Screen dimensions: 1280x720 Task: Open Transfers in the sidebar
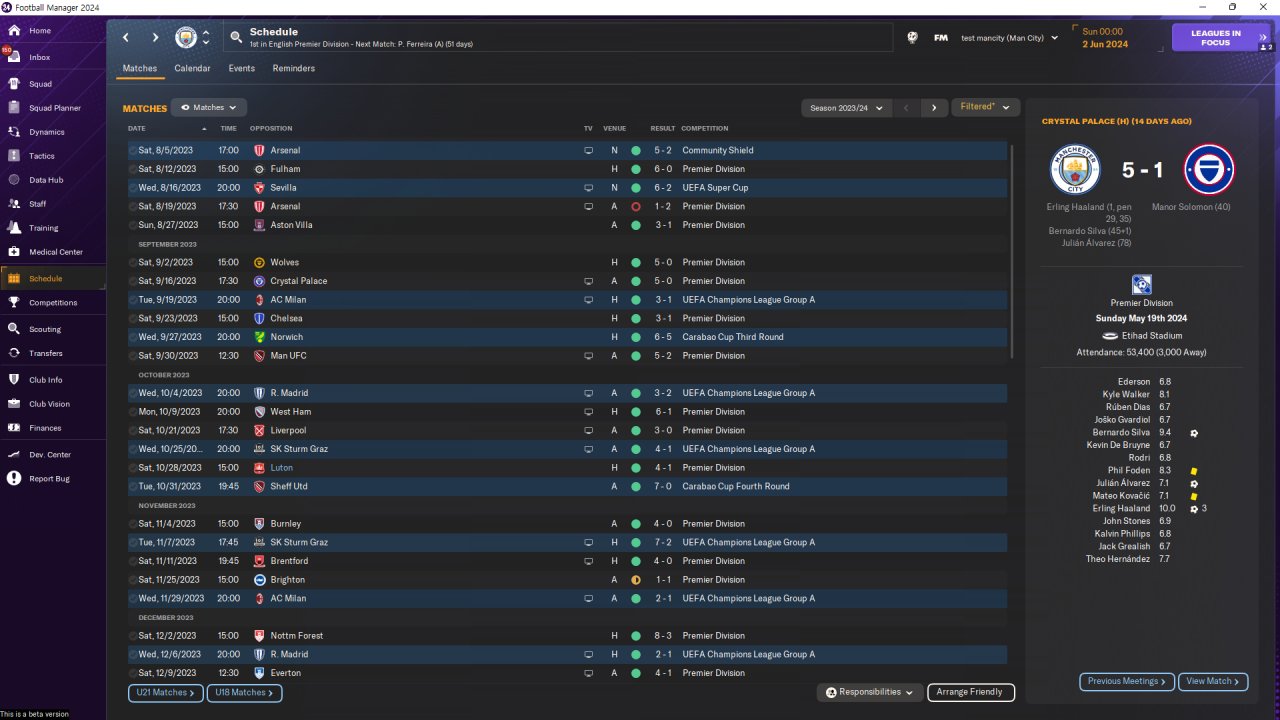[45, 353]
